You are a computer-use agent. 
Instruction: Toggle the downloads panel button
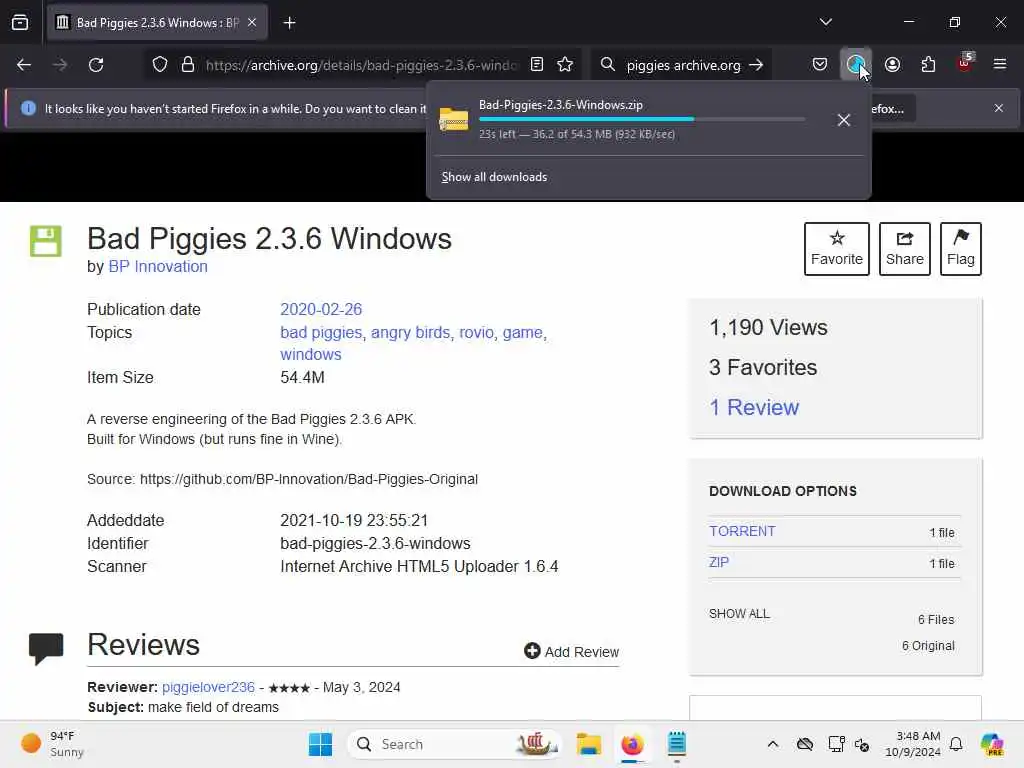point(856,64)
